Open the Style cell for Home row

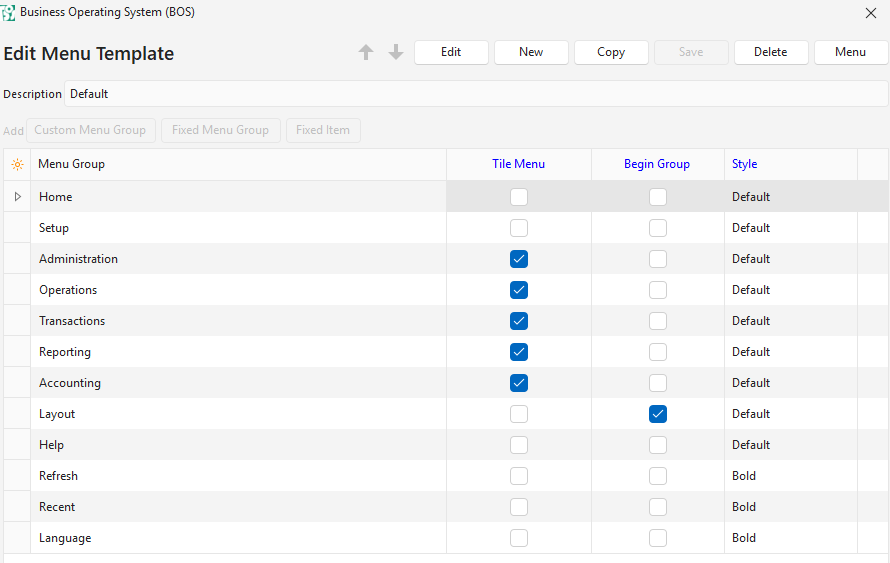[x=790, y=197]
